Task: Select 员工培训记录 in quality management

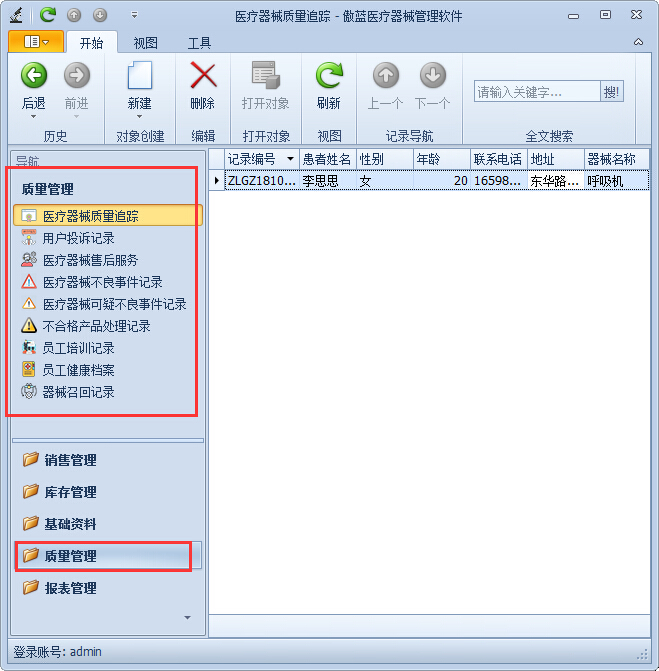Action: [78, 348]
